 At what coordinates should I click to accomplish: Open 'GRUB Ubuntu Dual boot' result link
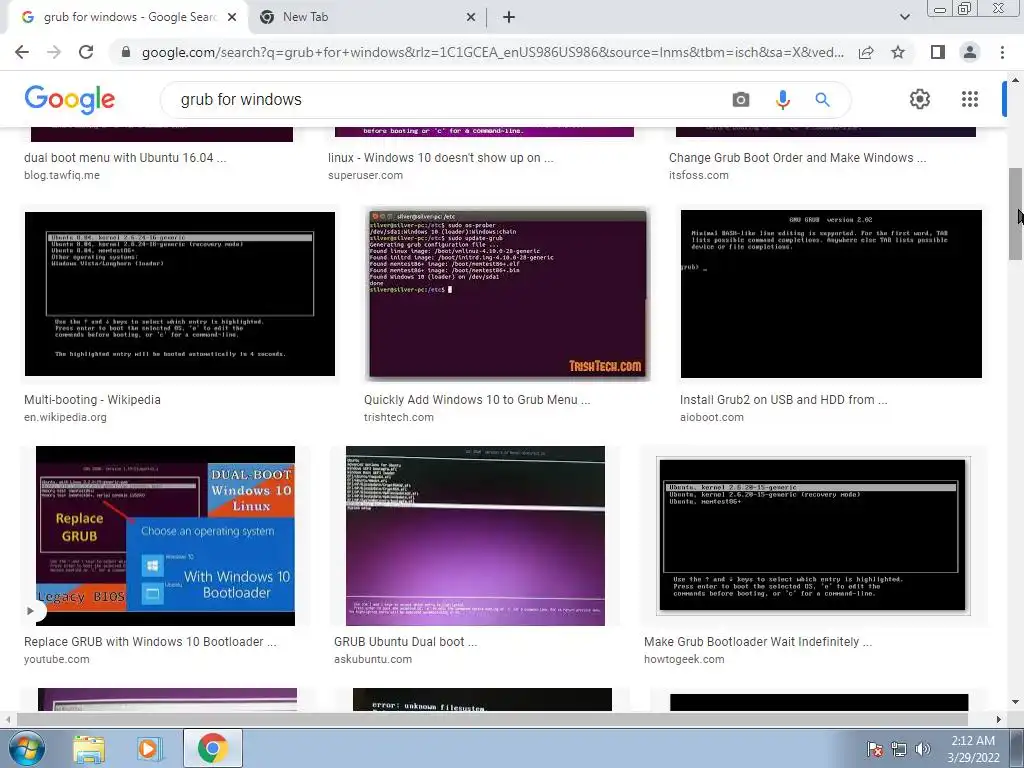pos(406,642)
